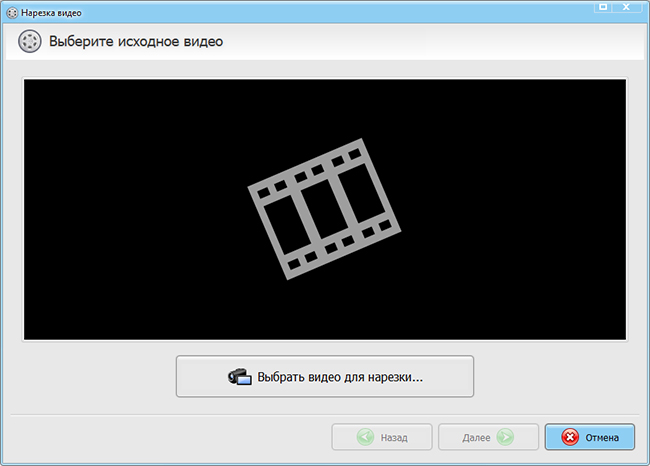Click the film reel icon beside 'Выберите исходное видео'
The width and height of the screenshot is (650, 466).
pyautogui.click(x=29, y=41)
